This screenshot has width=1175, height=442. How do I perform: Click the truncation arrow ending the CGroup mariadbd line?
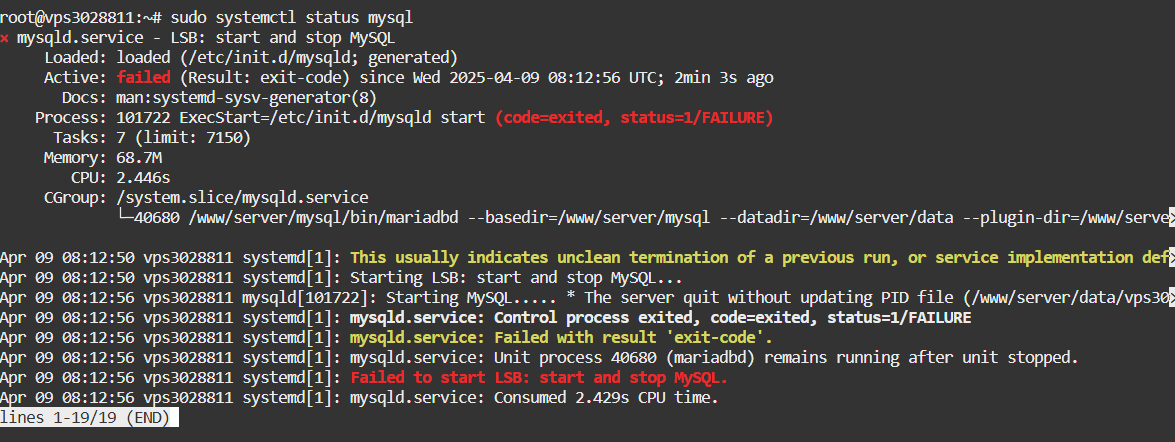point(1170,217)
